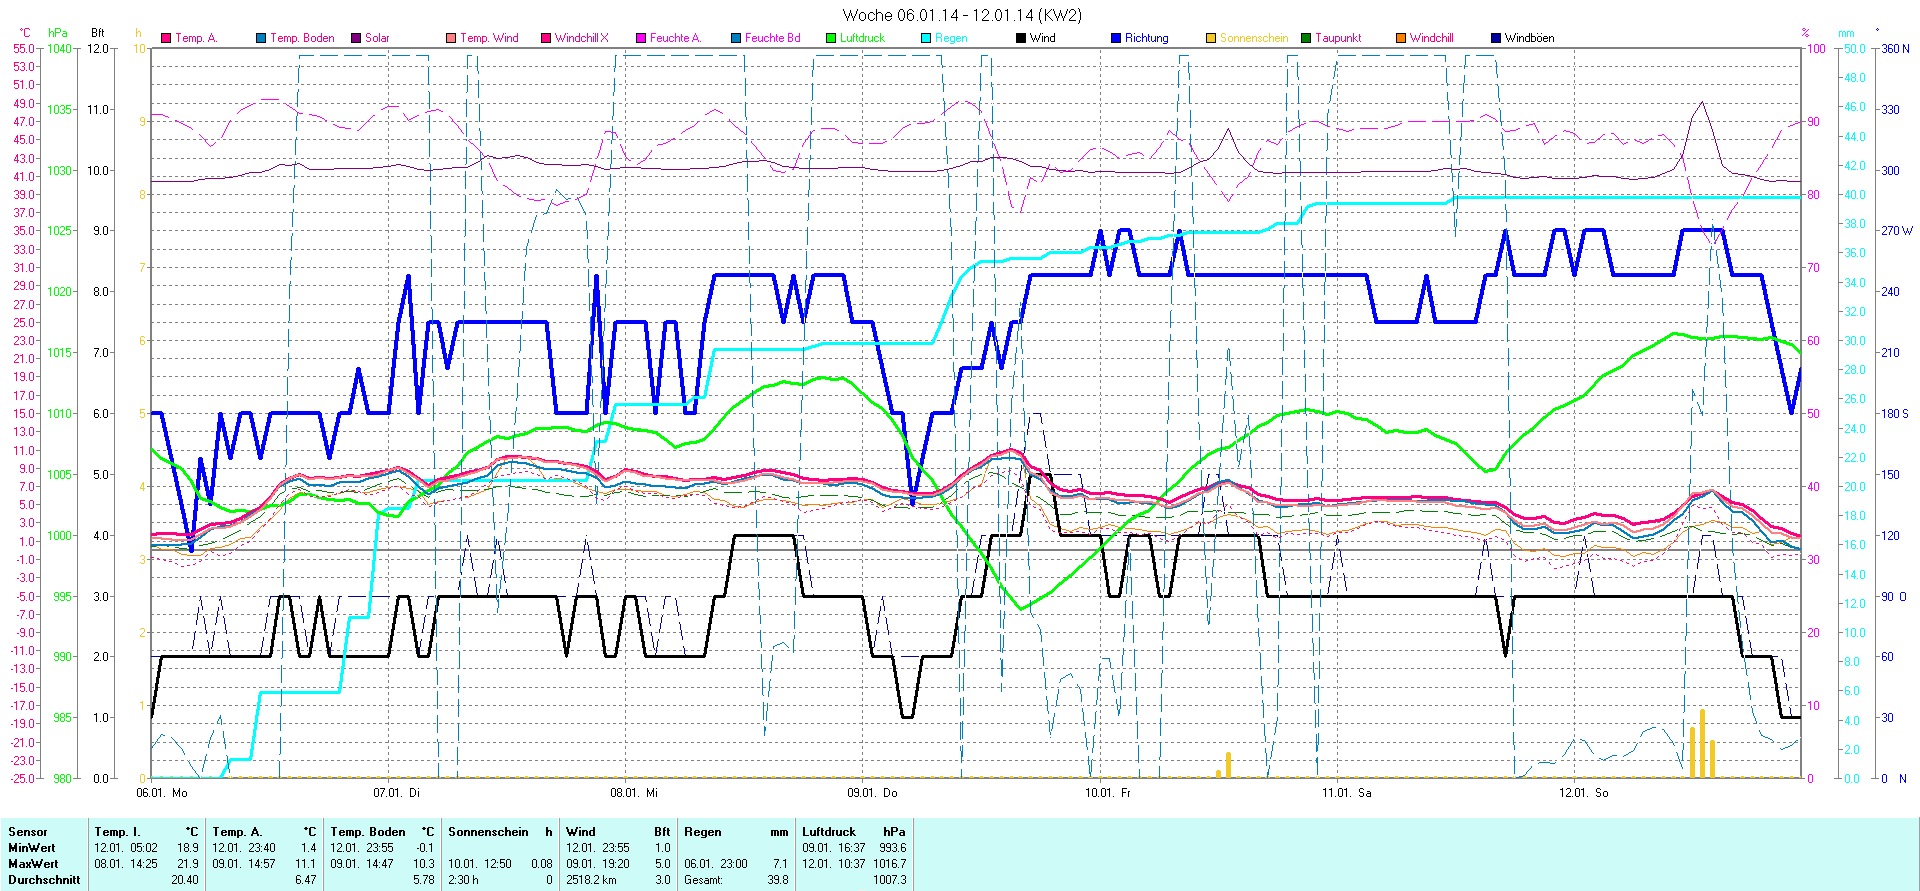Click the Durchschnitt row label
The height and width of the screenshot is (891, 1920).
click(x=44, y=880)
